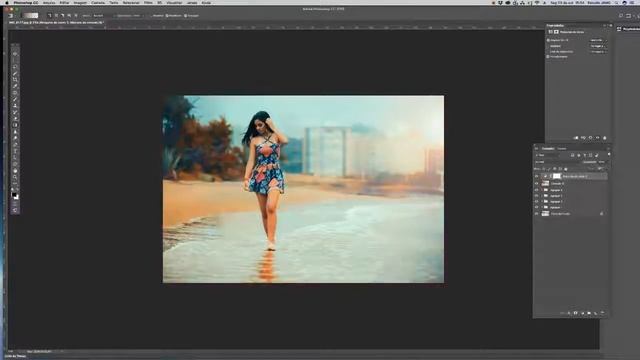Click the white layer mask thumbnail of the selected layer
Viewport: 640px width, 360px height.
click(x=557, y=176)
